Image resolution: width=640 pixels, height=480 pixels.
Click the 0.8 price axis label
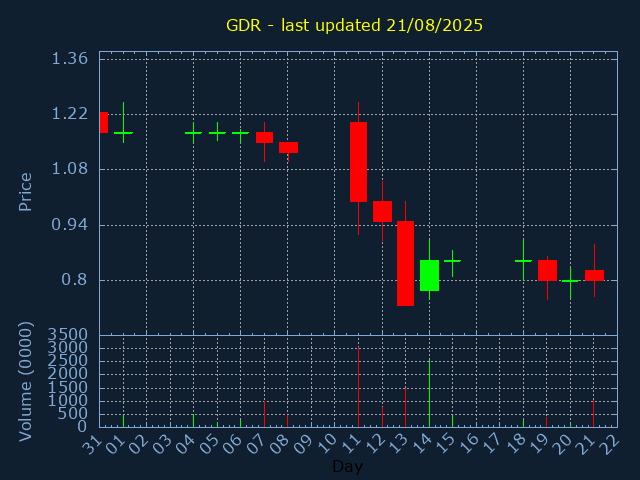(75, 280)
